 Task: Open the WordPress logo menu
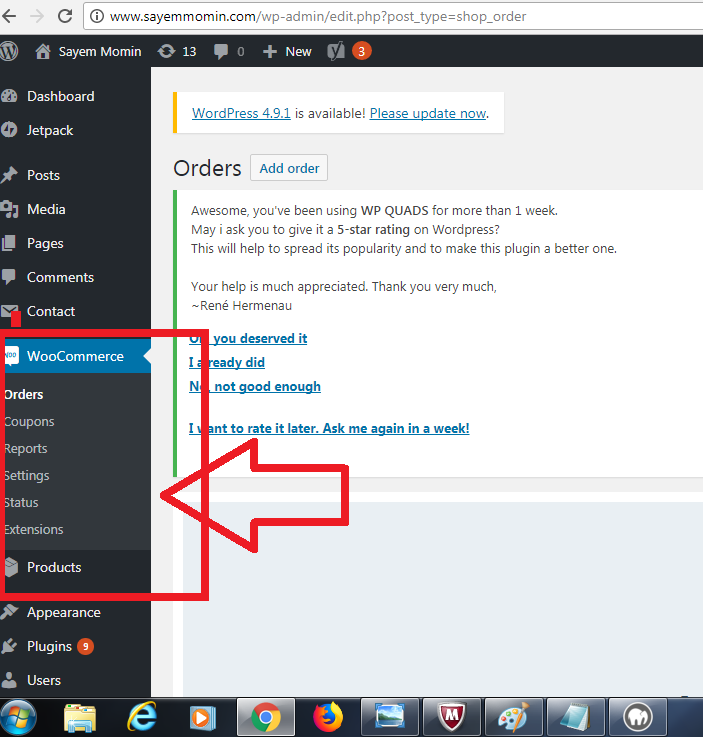[x=9, y=51]
